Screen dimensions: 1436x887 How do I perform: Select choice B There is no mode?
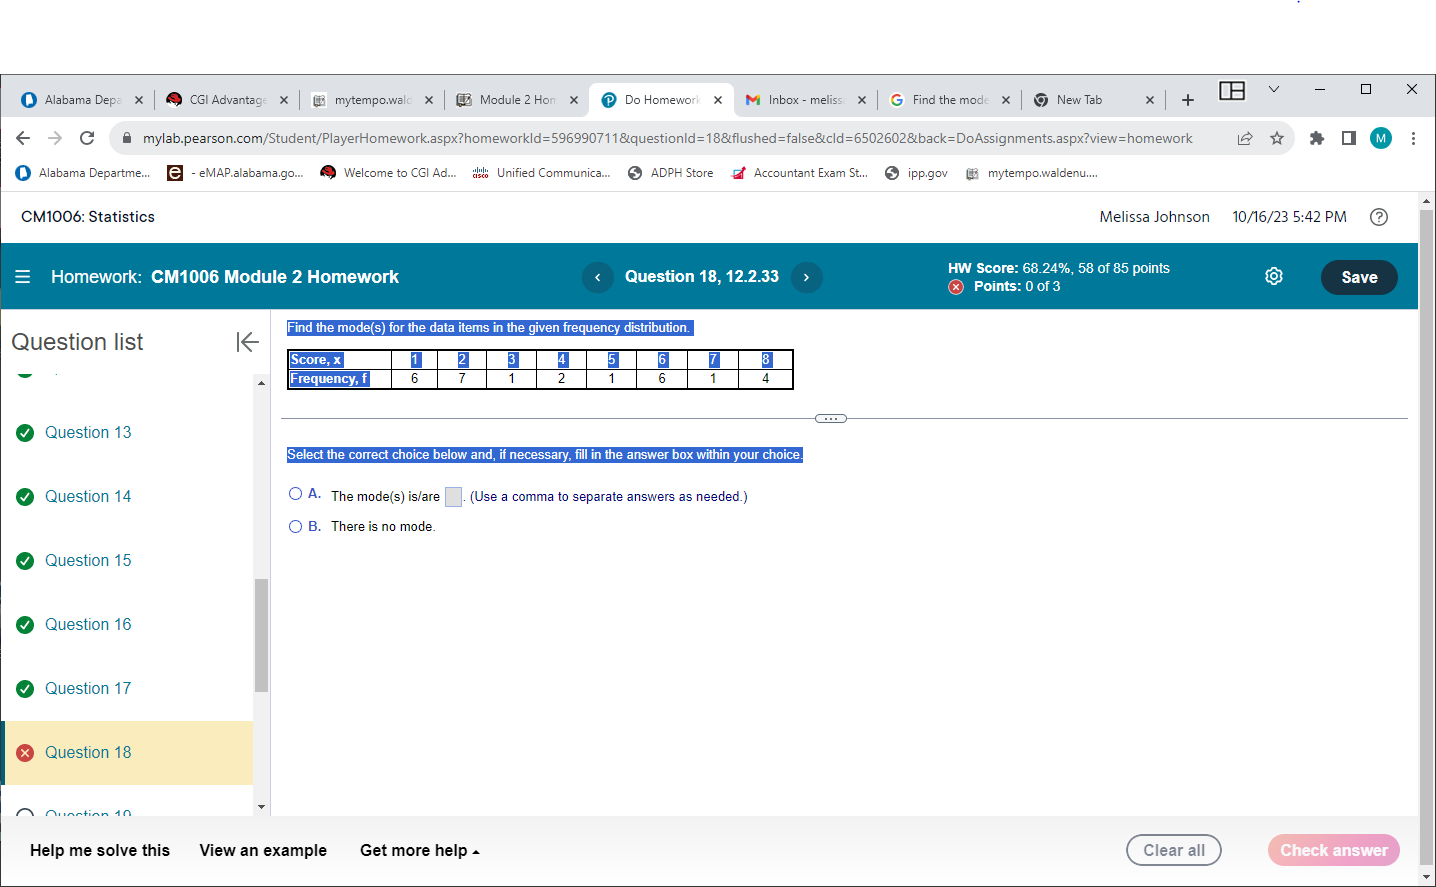tap(295, 527)
